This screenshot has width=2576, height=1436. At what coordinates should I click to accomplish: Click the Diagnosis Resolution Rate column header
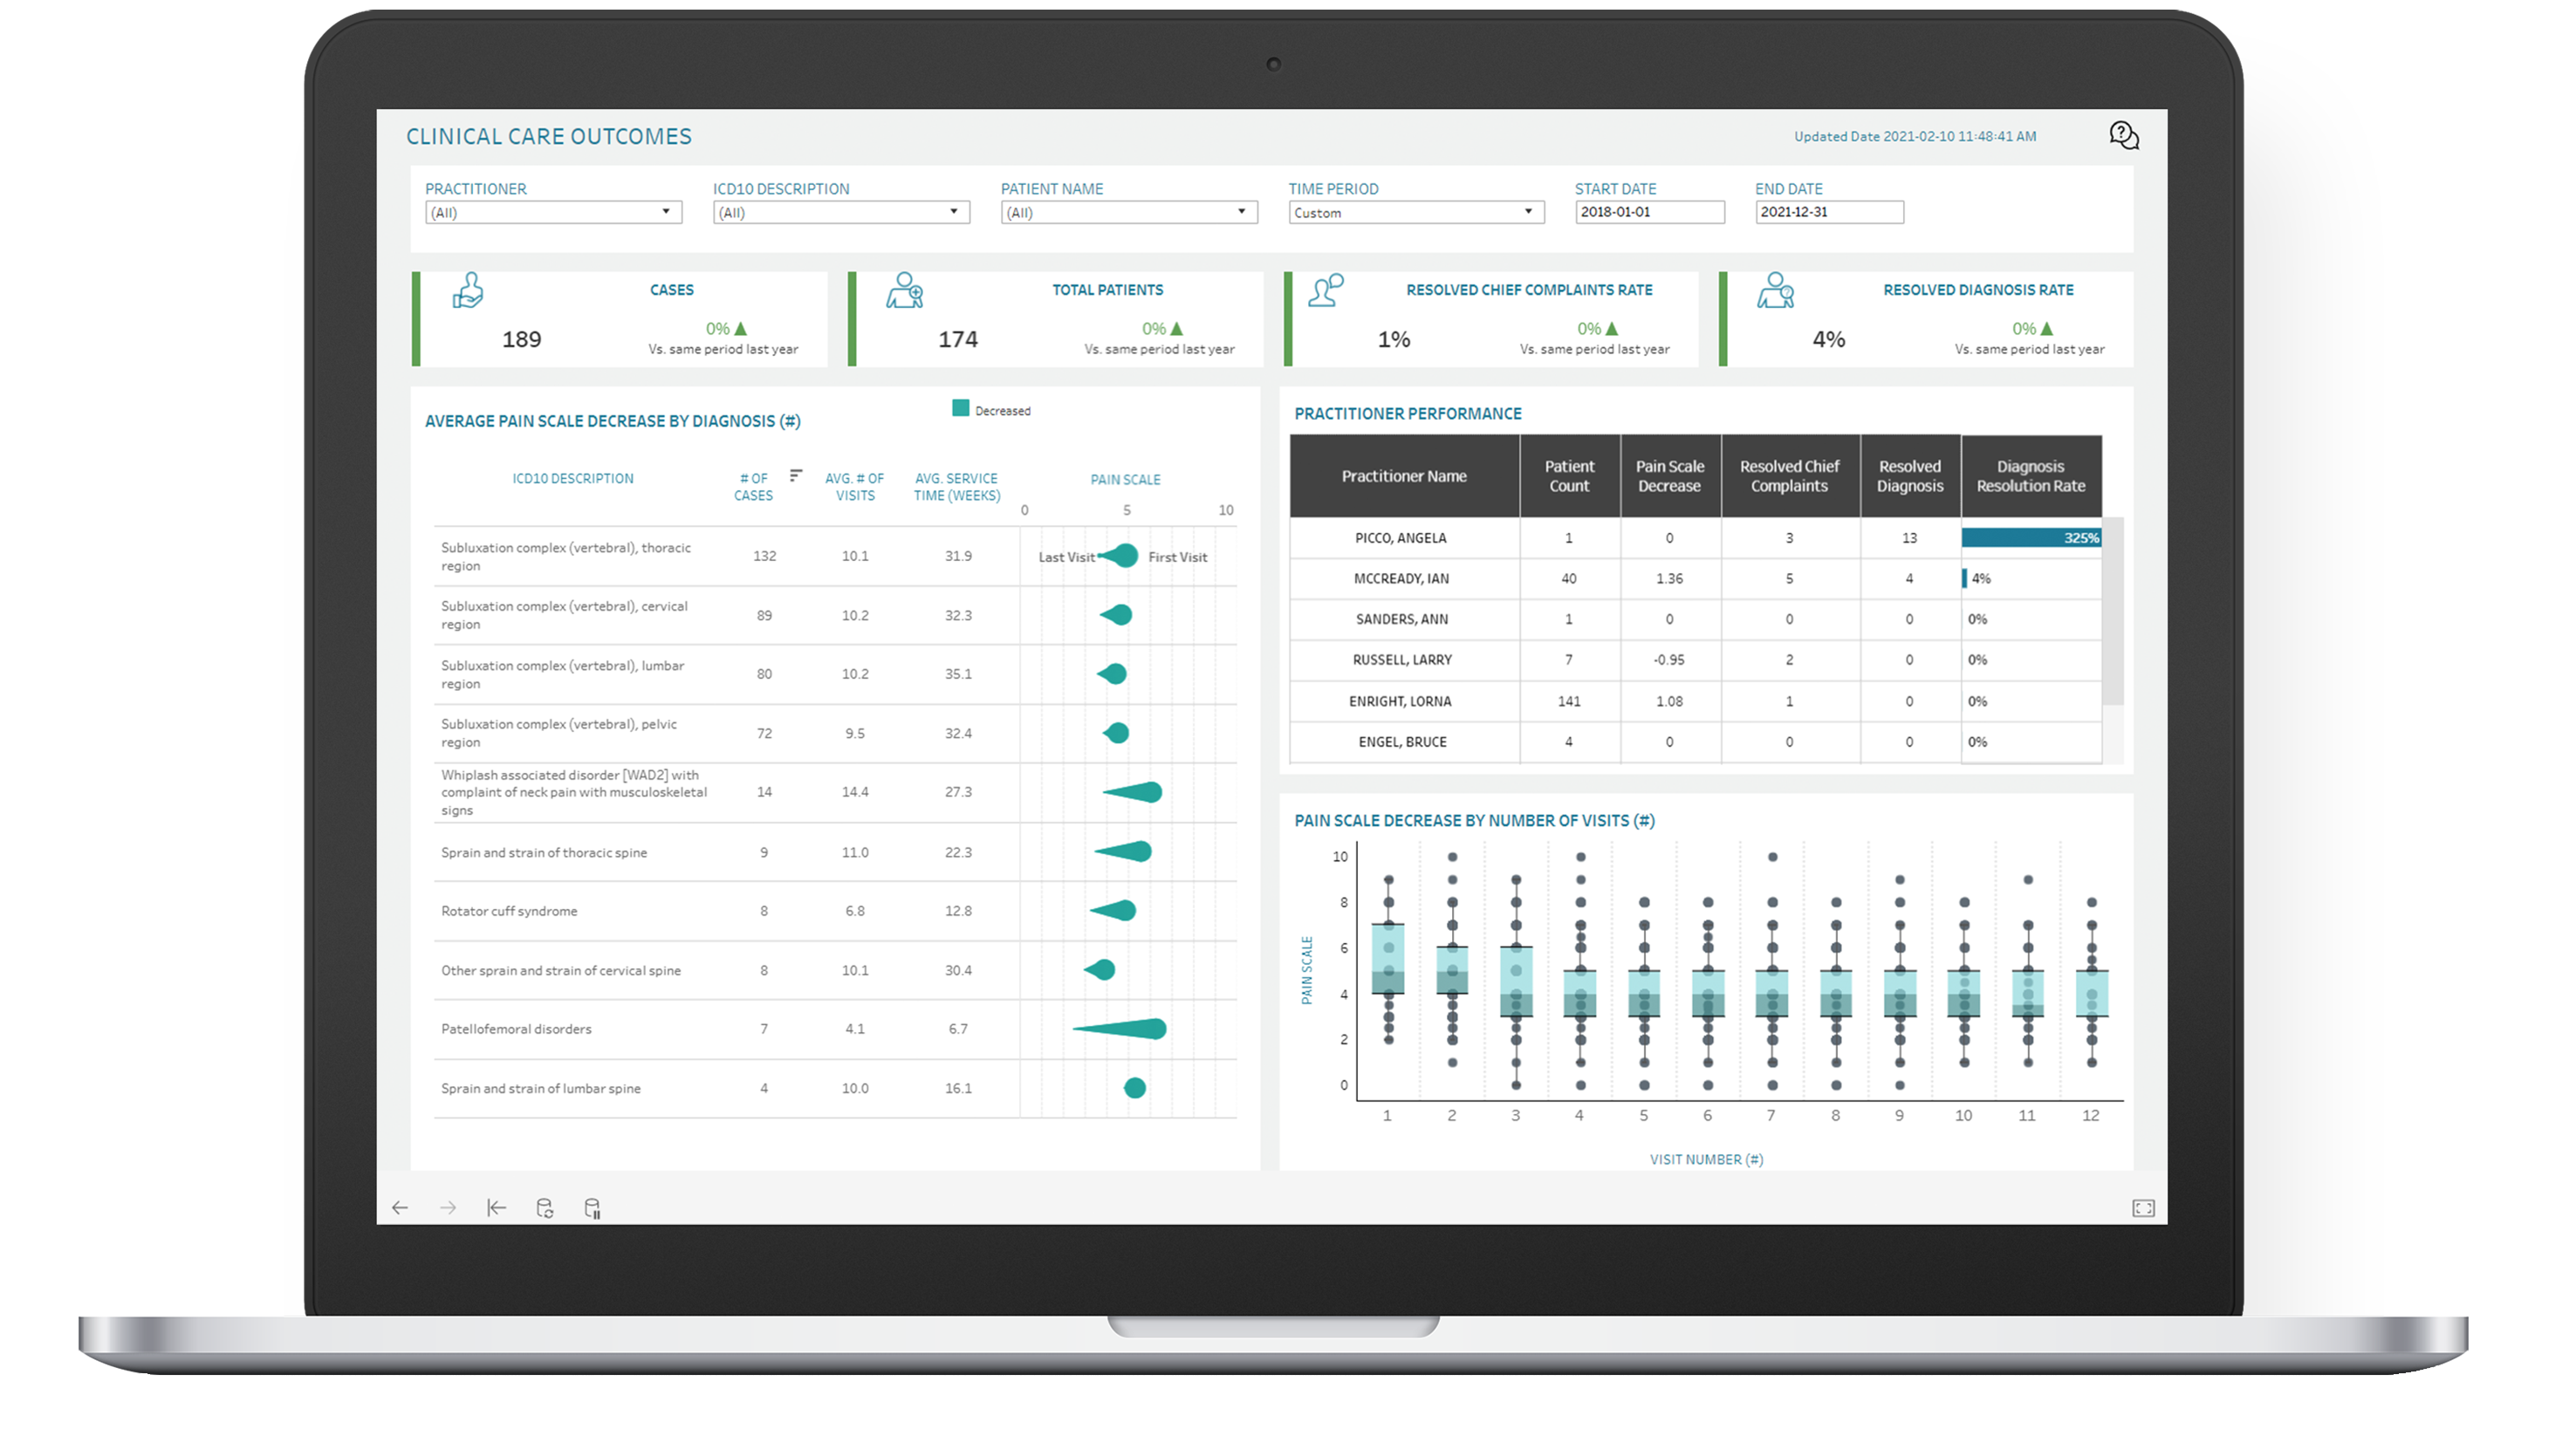[x=2031, y=476]
